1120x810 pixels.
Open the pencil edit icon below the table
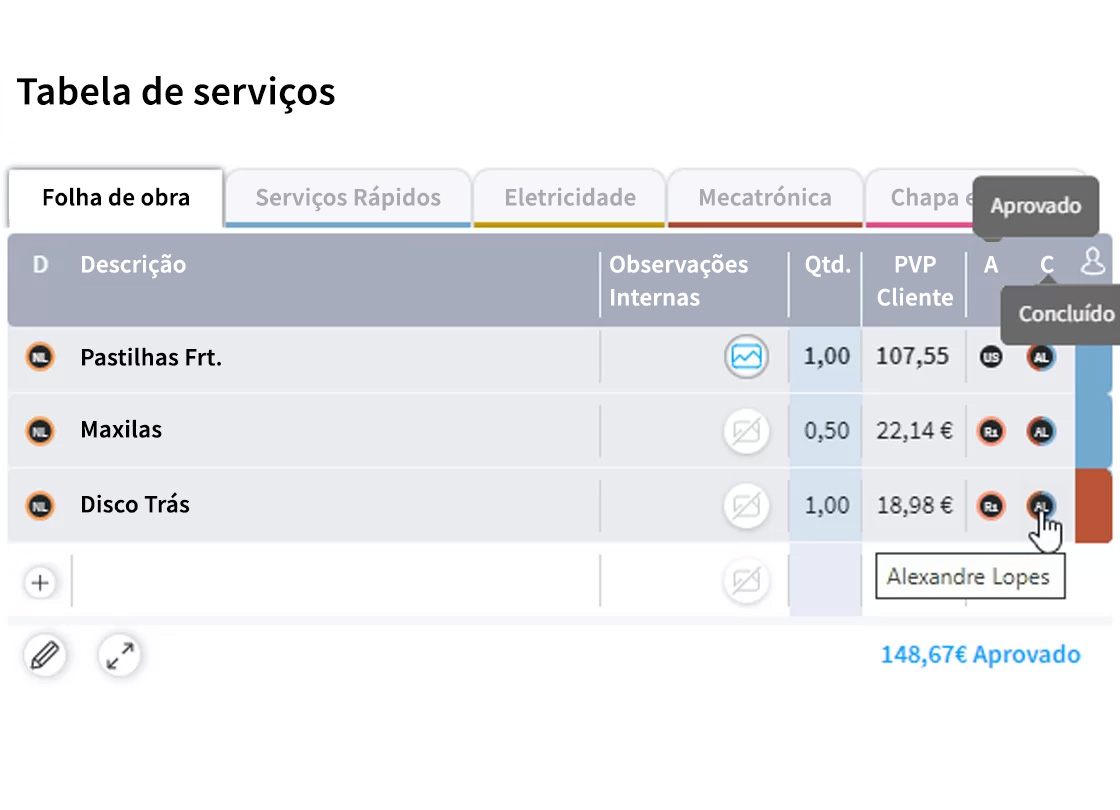[44, 656]
